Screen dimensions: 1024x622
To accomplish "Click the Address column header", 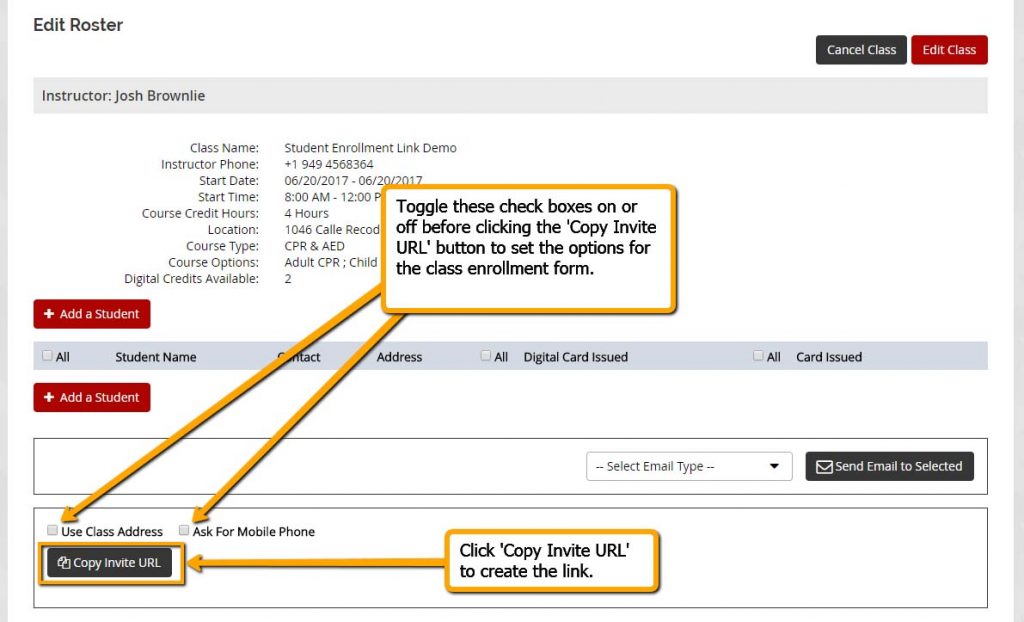I will (x=399, y=357).
